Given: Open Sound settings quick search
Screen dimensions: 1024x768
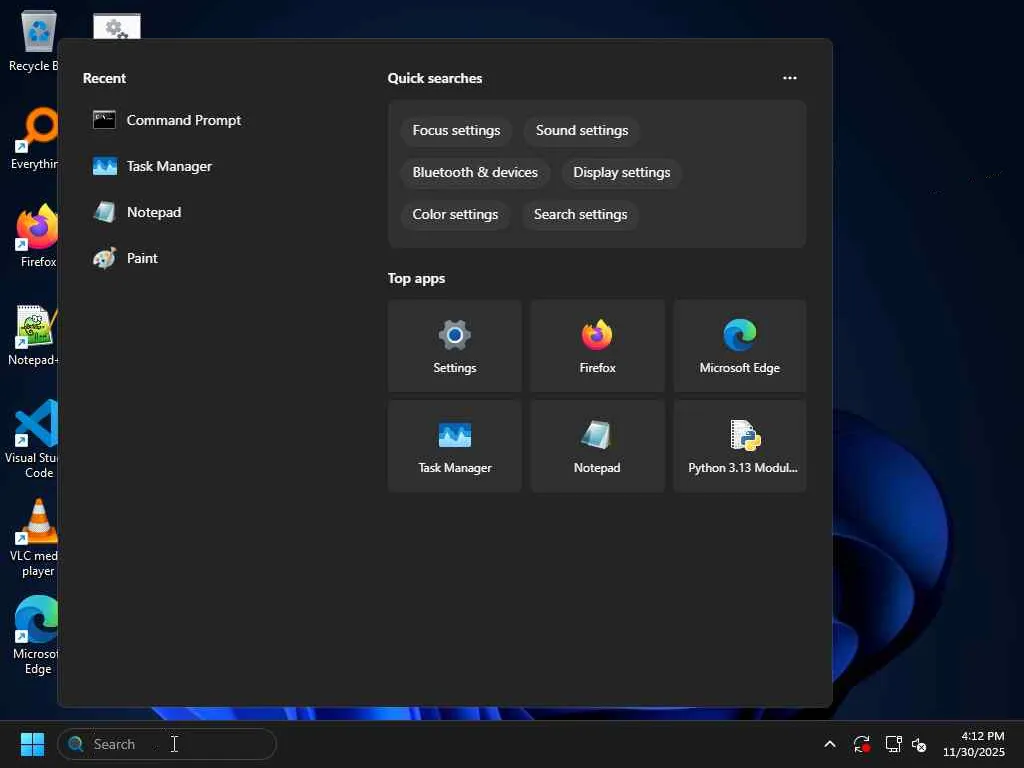Looking at the screenshot, I should click(581, 130).
